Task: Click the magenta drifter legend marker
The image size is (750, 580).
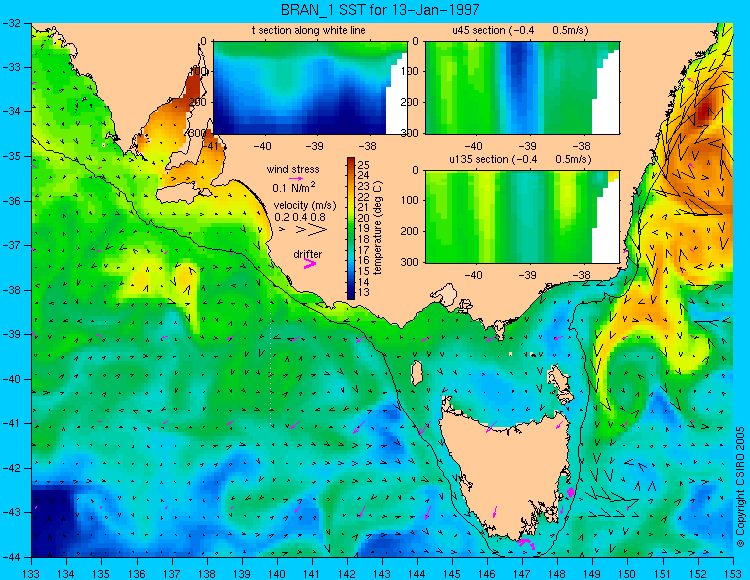Action: [310, 264]
